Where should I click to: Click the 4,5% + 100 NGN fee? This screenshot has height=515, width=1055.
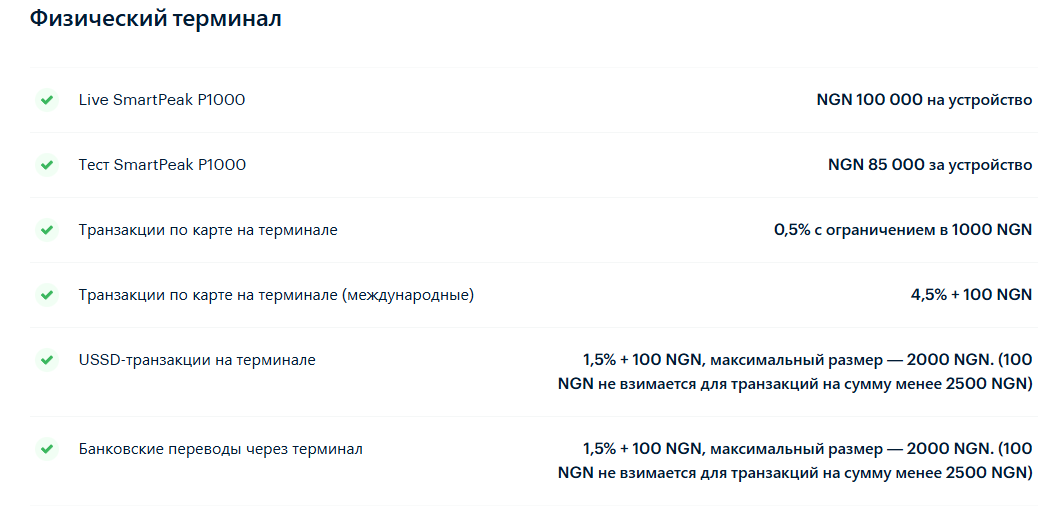tap(971, 295)
